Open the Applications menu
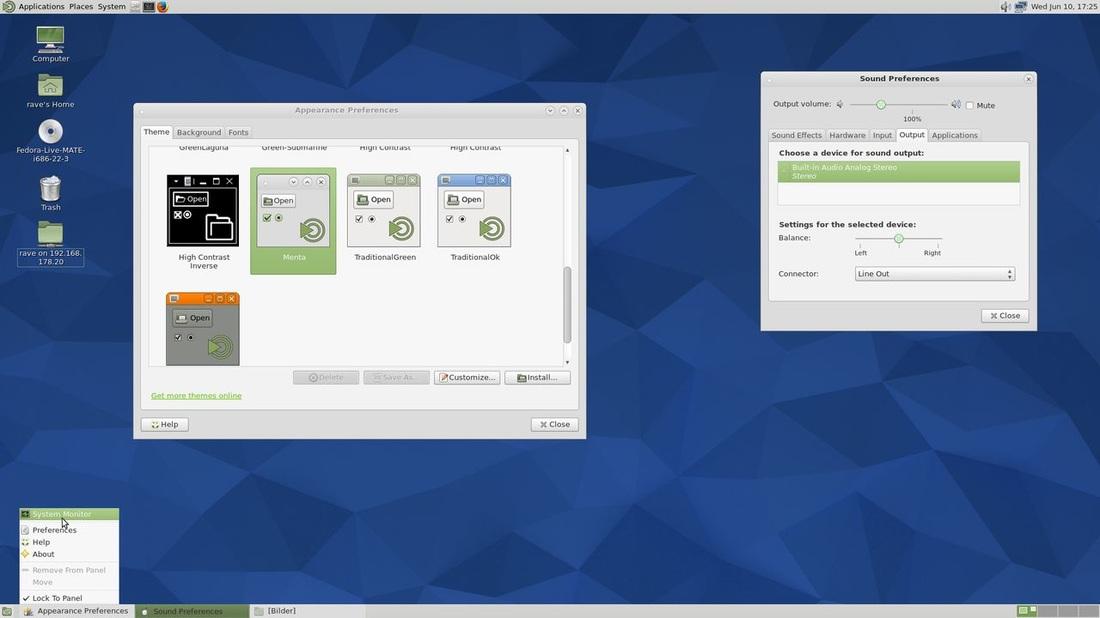This screenshot has width=1100, height=618. point(40,6)
